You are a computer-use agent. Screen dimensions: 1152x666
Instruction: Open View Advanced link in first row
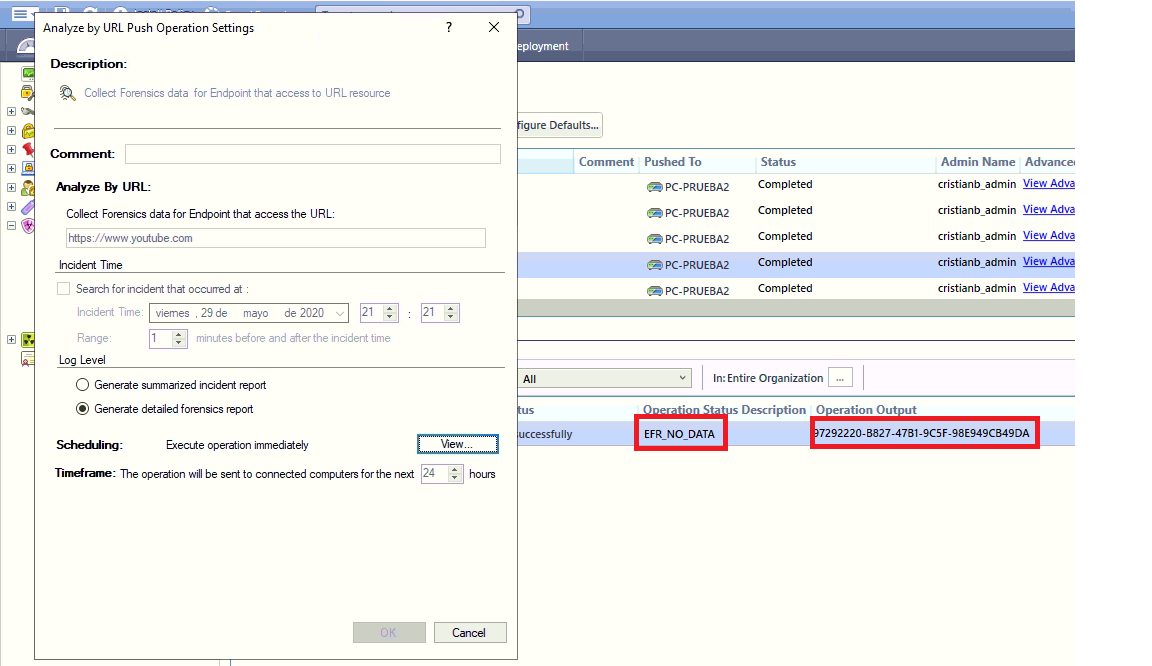[1048, 184]
